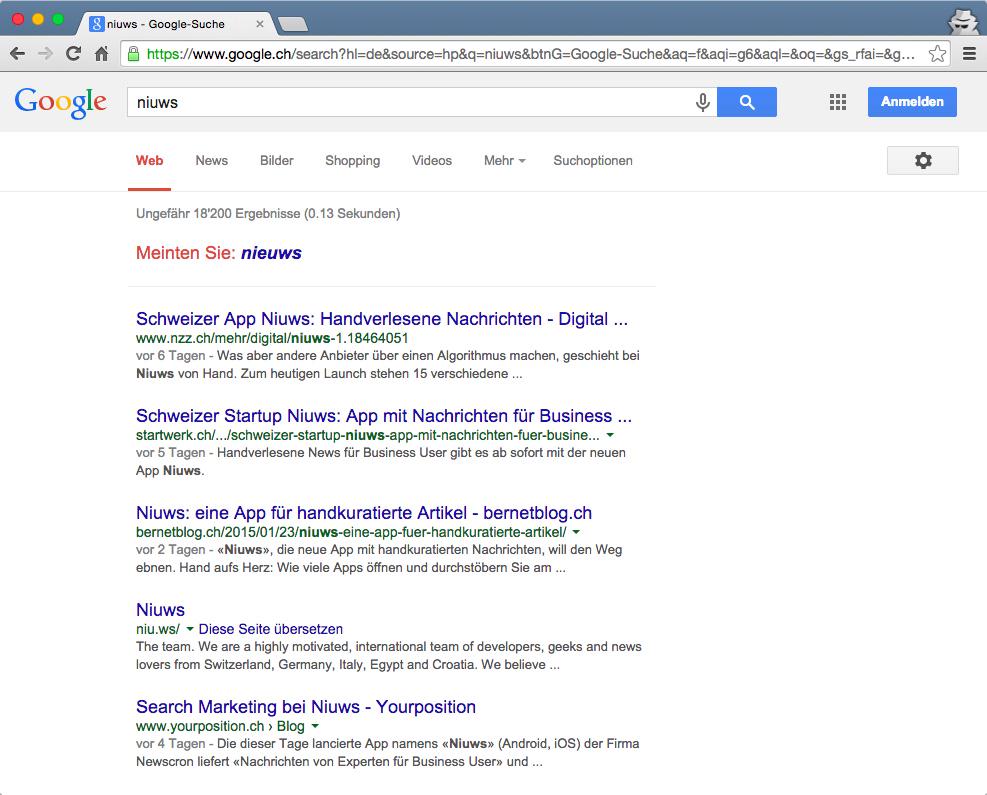Image resolution: width=987 pixels, height=795 pixels.
Task: Click the incognito spy icon
Action: pyautogui.click(x=963, y=21)
